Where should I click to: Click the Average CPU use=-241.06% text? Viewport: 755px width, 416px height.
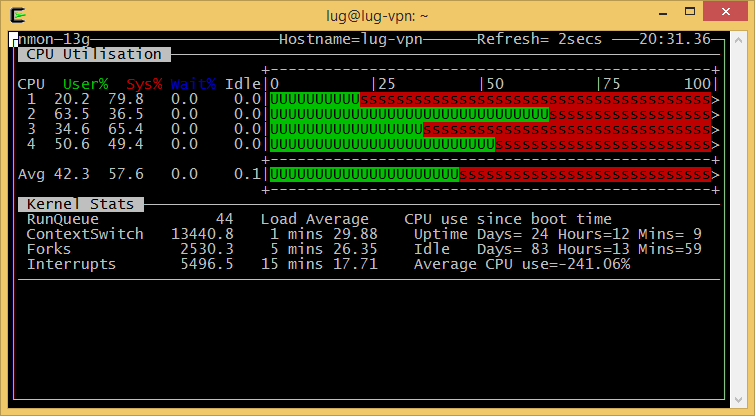click(521, 264)
